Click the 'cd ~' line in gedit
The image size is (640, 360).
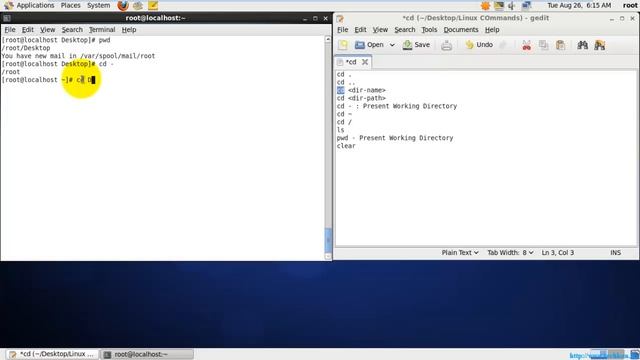coord(344,114)
